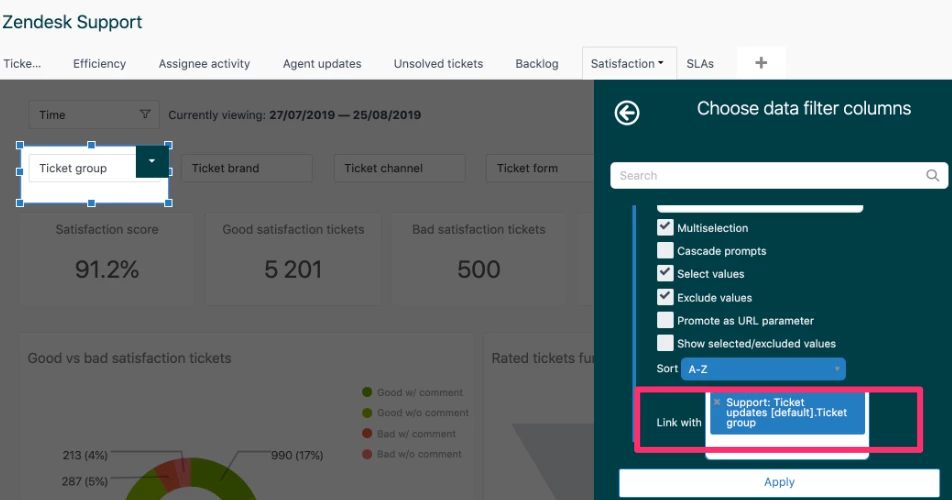Screen dimensions: 952x500
Task: Click the Satisfaction score 91.2% card
Action: tap(107, 258)
